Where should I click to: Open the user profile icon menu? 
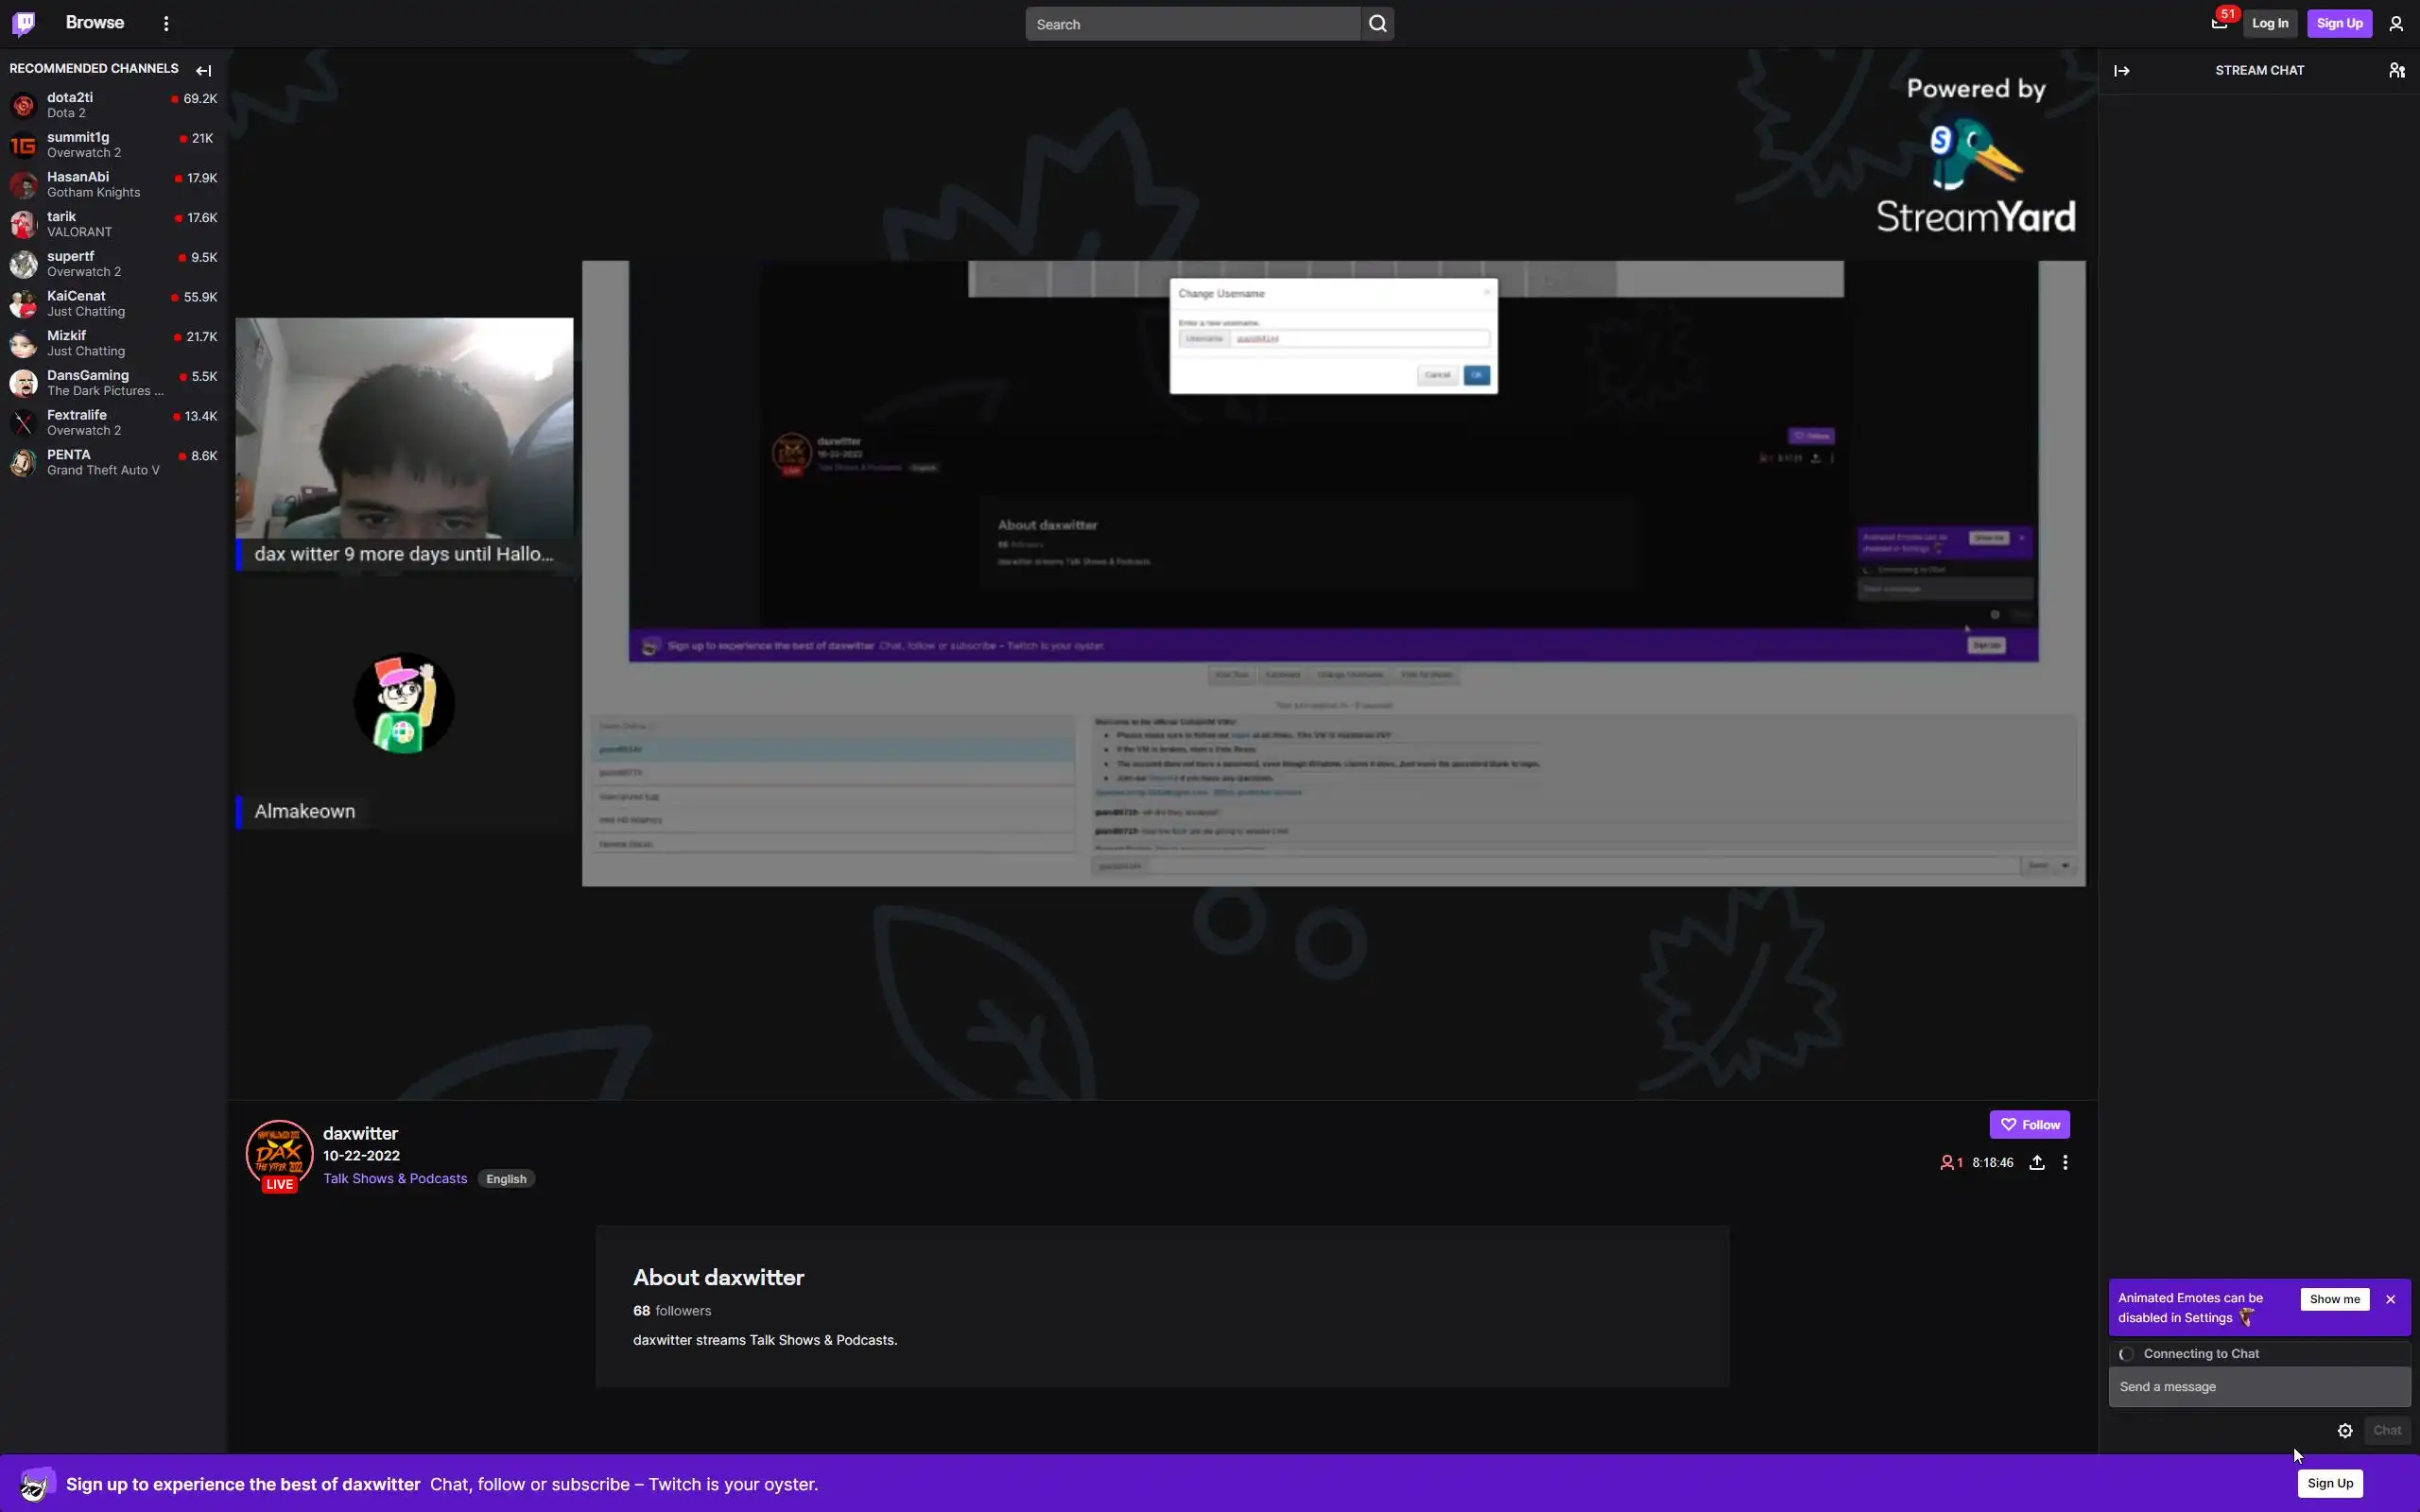click(2396, 24)
